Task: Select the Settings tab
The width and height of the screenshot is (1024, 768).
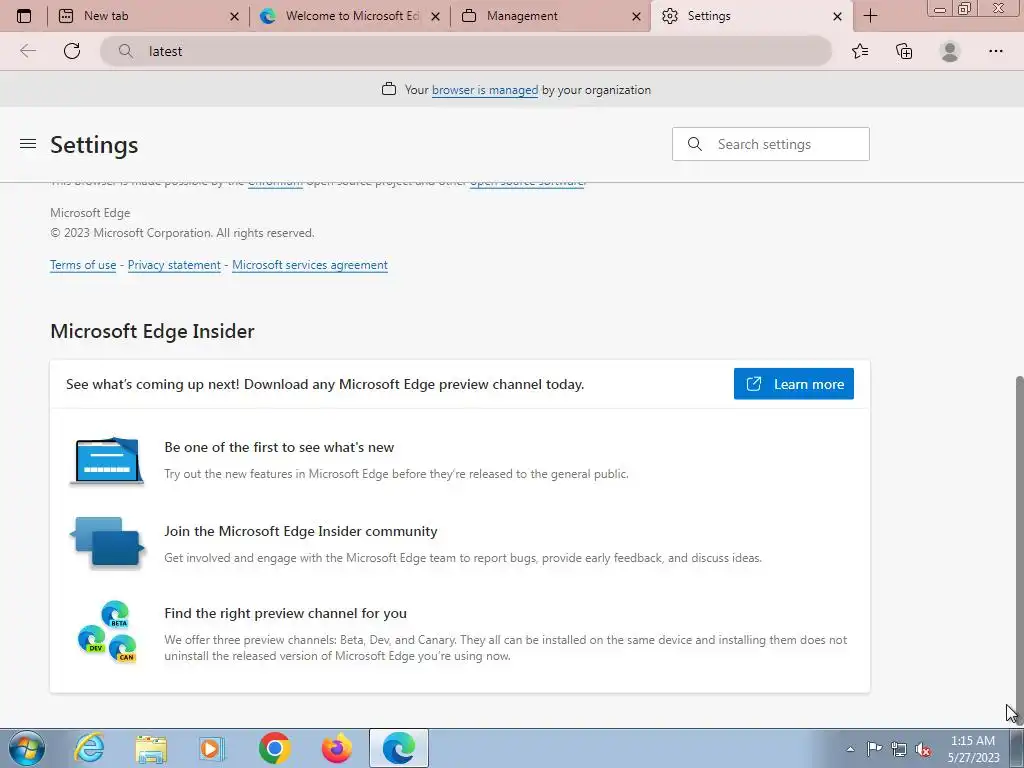Action: click(x=751, y=16)
